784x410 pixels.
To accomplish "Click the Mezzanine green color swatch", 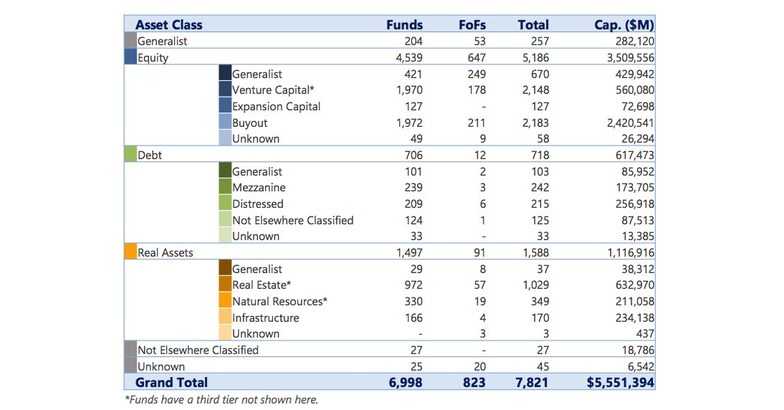I will 224,188.
